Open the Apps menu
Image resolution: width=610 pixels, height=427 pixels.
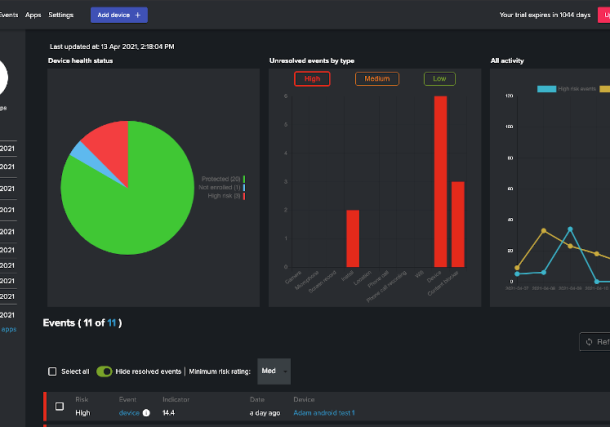click(33, 15)
